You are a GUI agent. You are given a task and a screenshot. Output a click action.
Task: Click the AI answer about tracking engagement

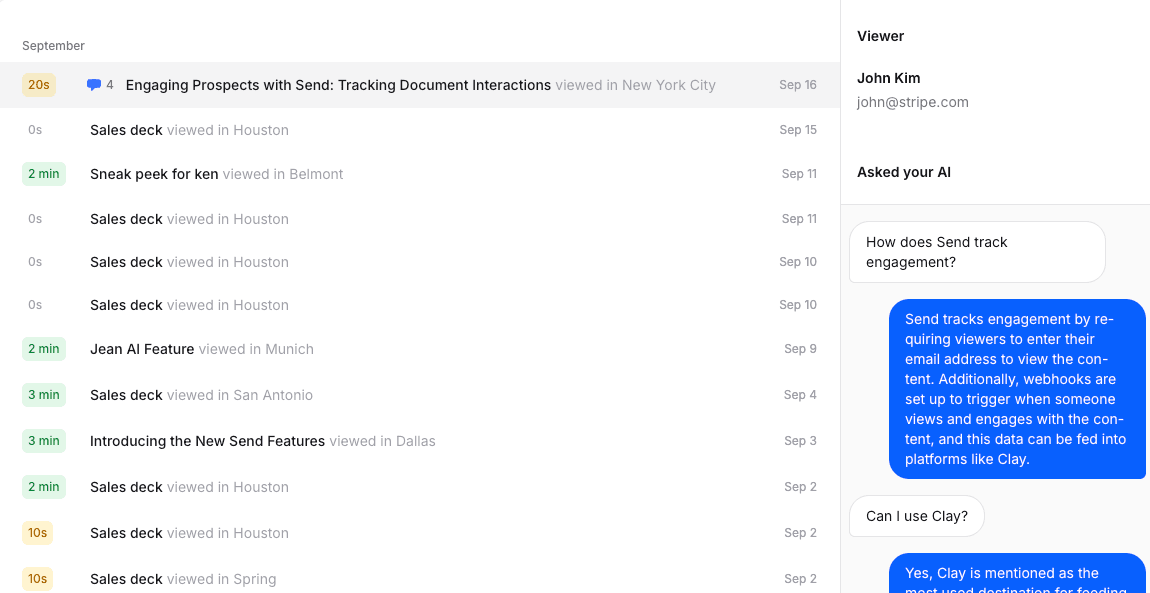click(x=1016, y=389)
